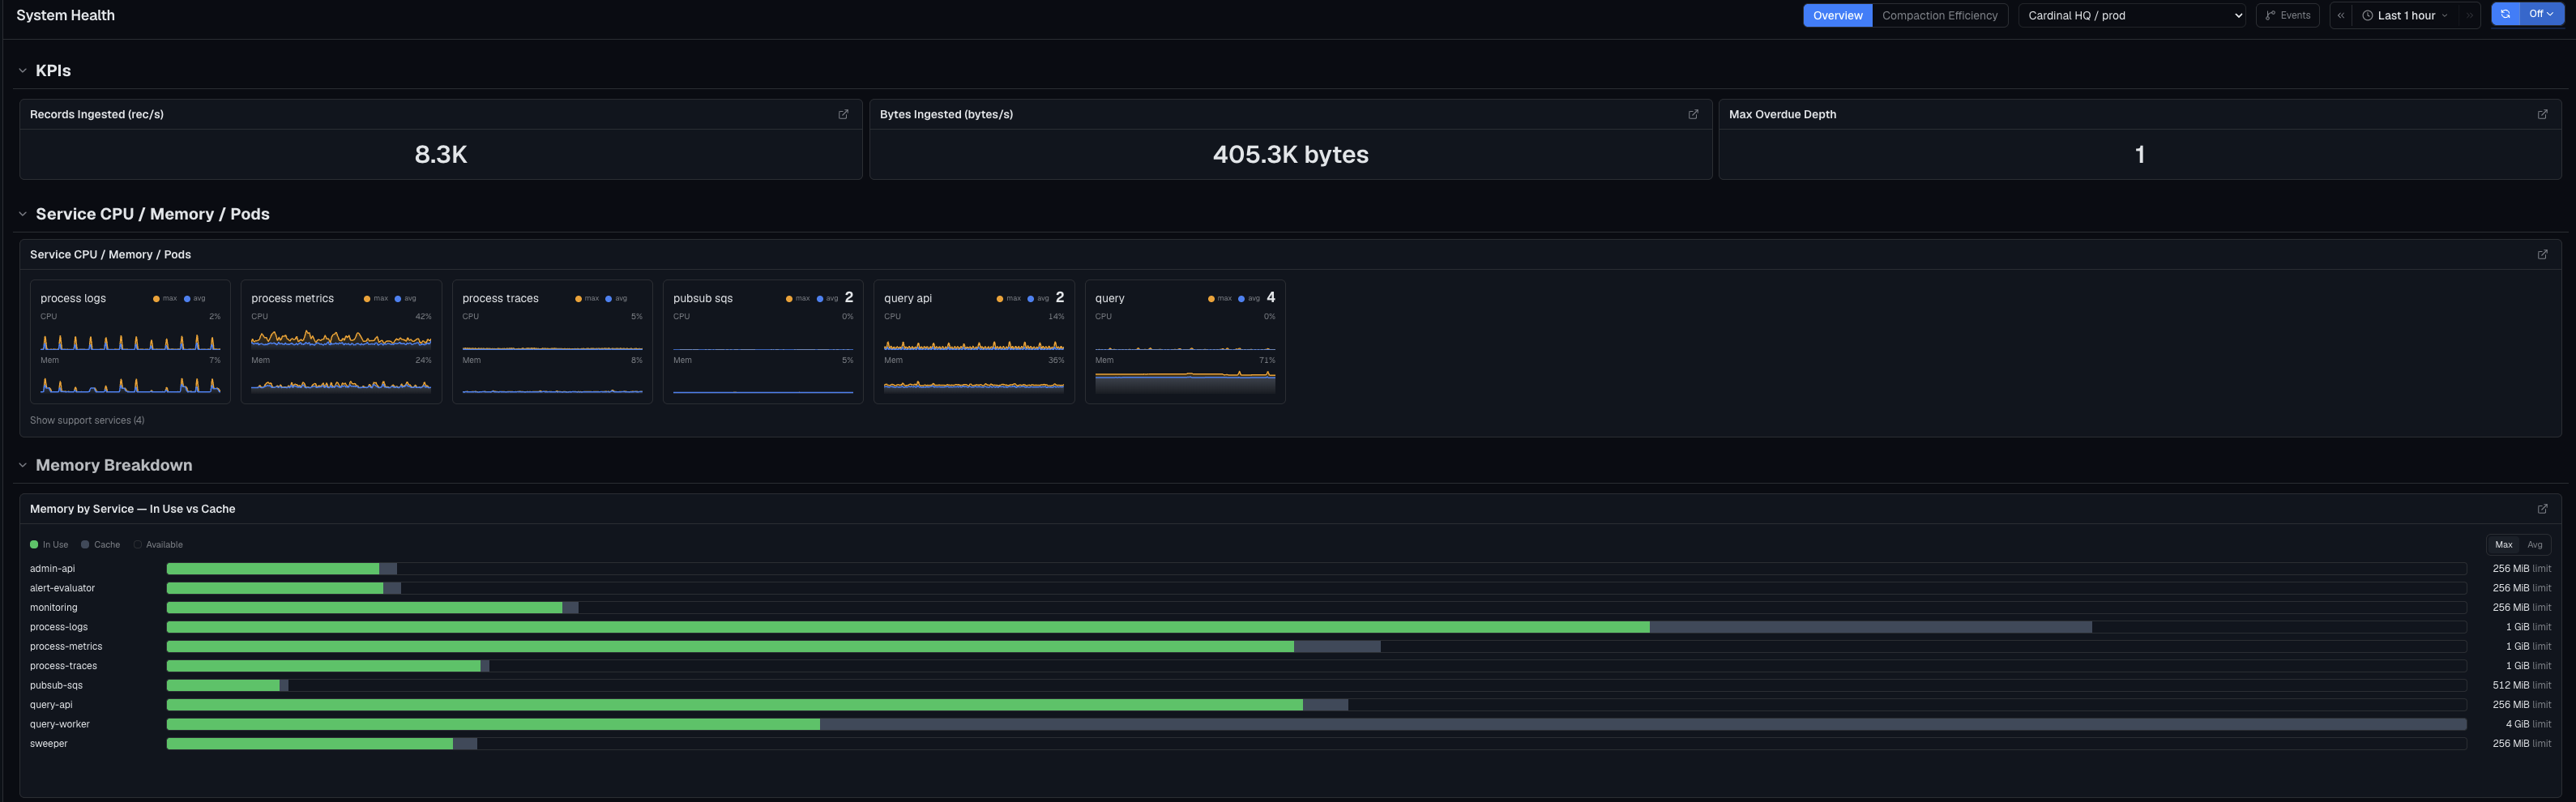Image resolution: width=2576 pixels, height=802 pixels.
Task: Select the Overview tab
Action: coord(1837,15)
